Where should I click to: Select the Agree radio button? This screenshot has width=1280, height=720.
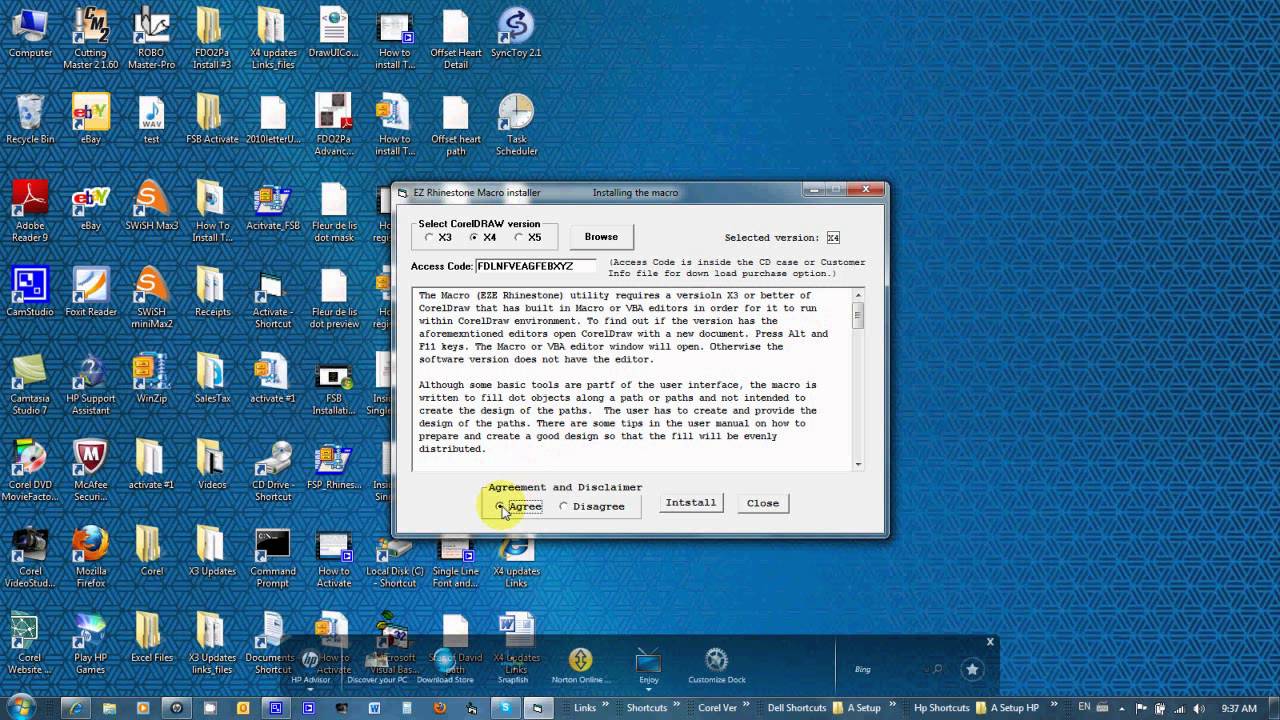pyautogui.click(x=500, y=506)
